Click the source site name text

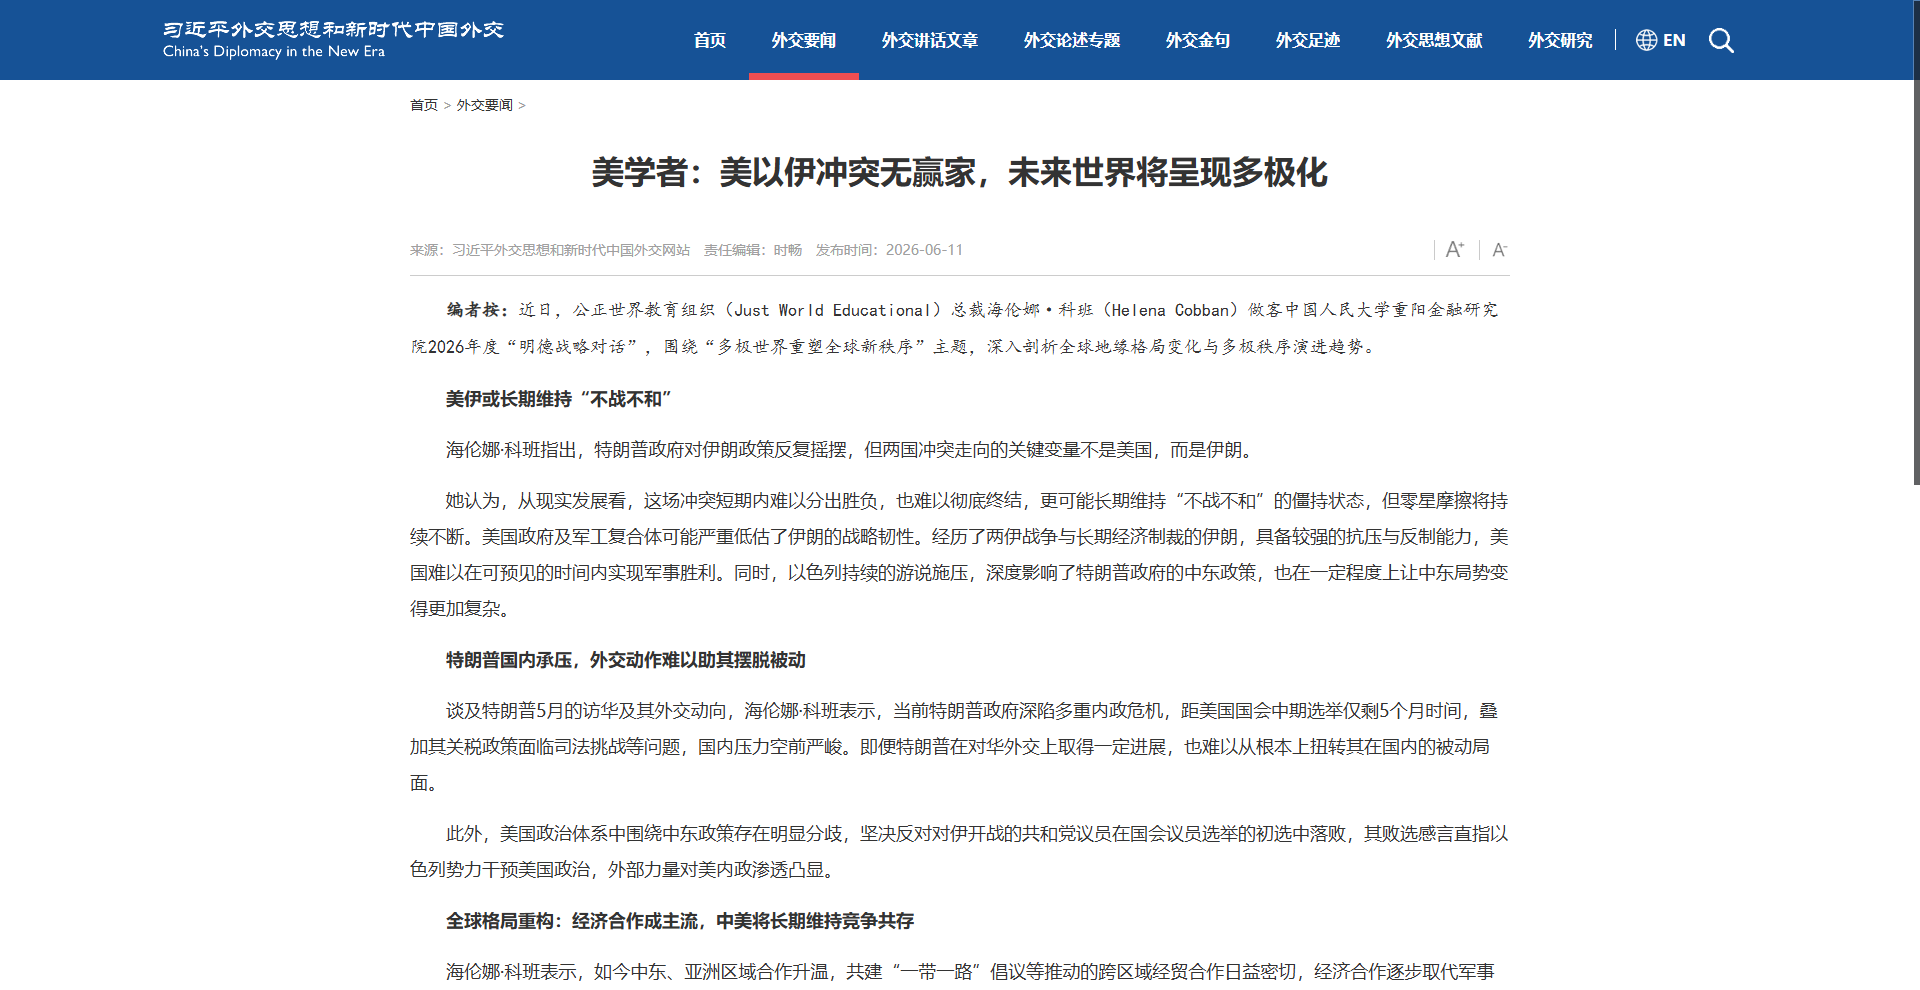[571, 250]
